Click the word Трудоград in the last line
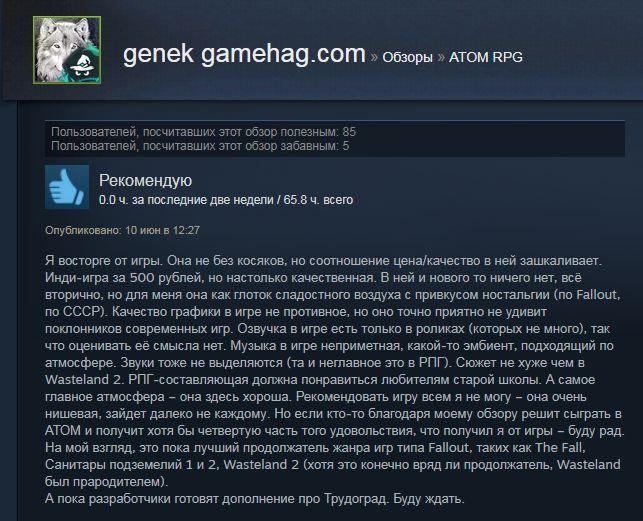The image size is (643, 521). pyautogui.click(x=355, y=499)
